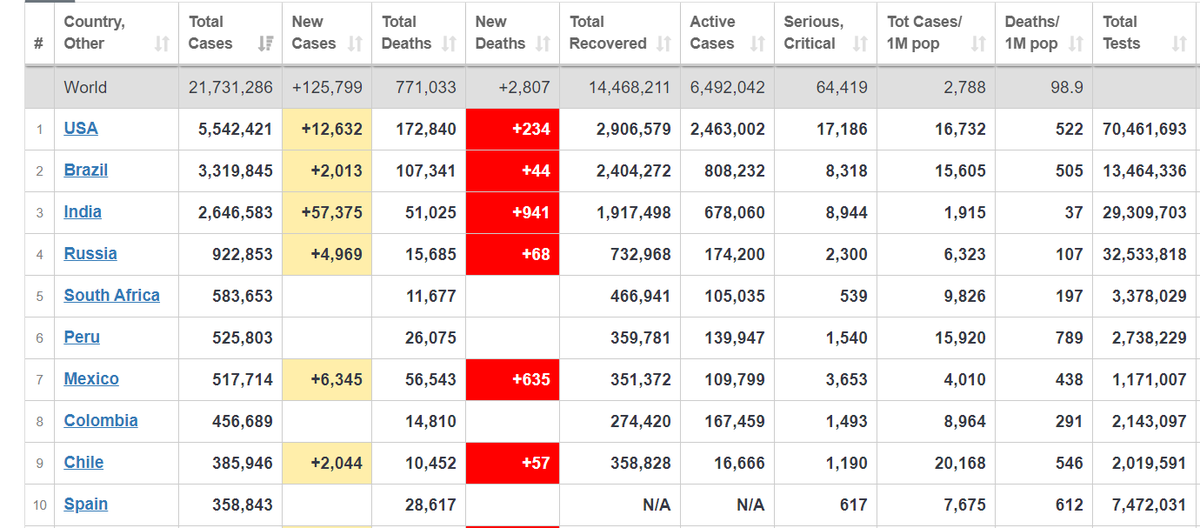Viewport: 1200px width, 528px height.
Task: Click Peru total deaths 26,075
Action: (x=431, y=338)
